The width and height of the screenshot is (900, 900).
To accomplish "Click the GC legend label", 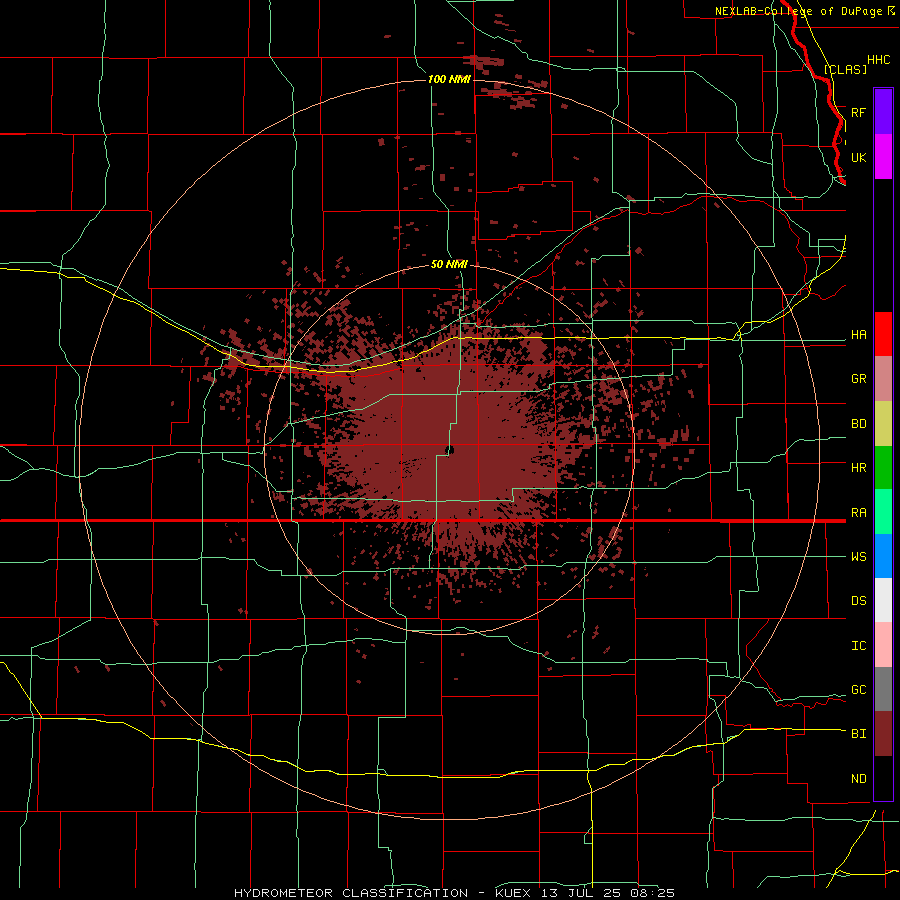I will click(x=858, y=690).
